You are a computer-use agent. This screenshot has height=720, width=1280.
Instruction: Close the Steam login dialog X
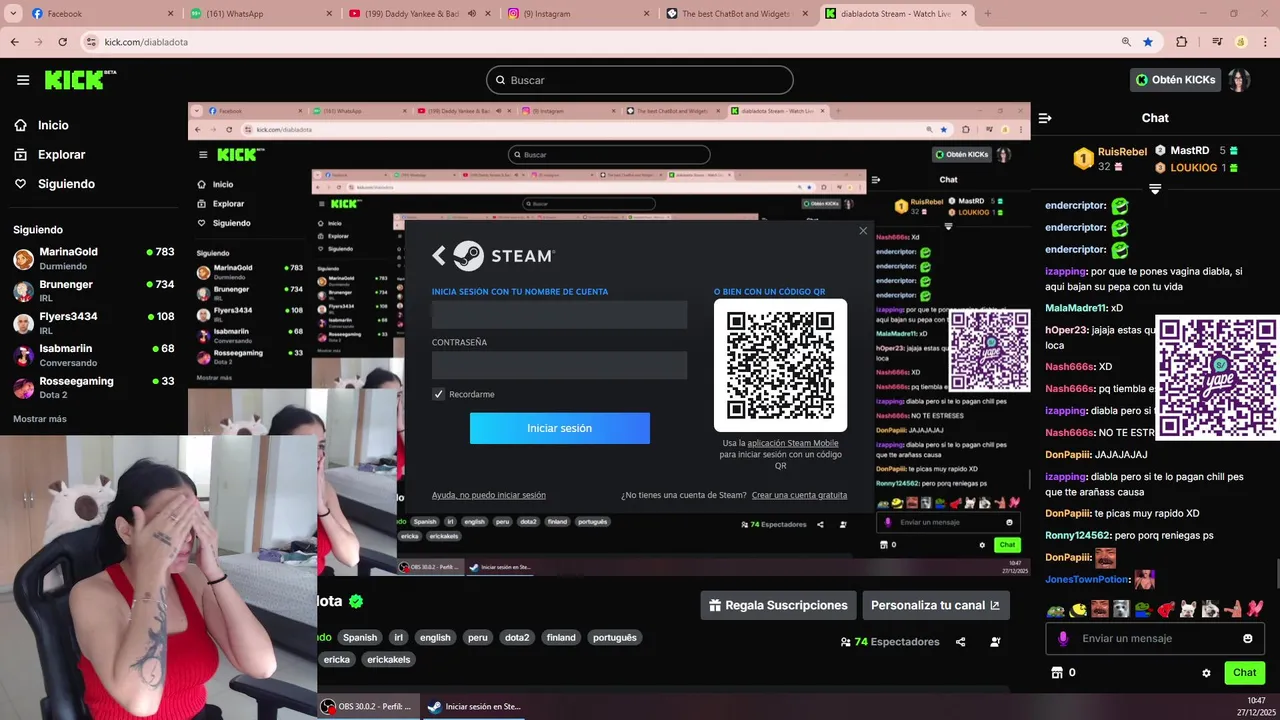point(863,231)
